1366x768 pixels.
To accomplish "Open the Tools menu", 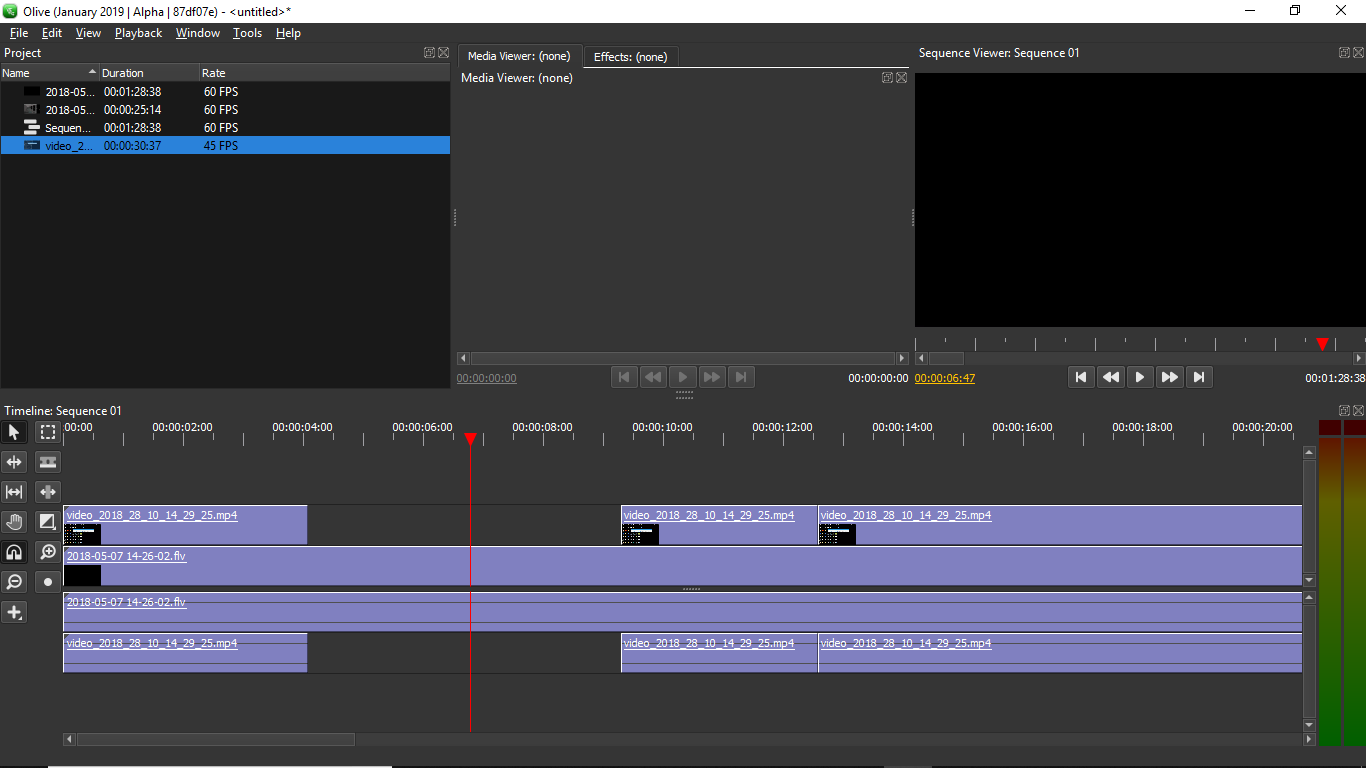I will [x=247, y=33].
